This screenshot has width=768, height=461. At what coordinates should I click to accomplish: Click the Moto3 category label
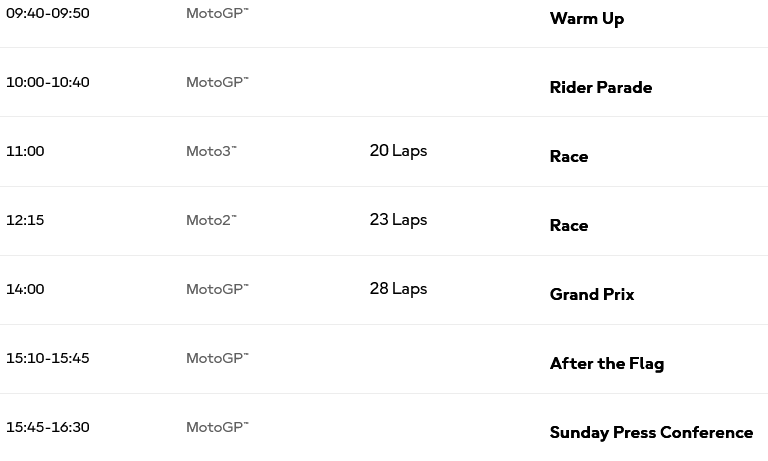tap(211, 151)
